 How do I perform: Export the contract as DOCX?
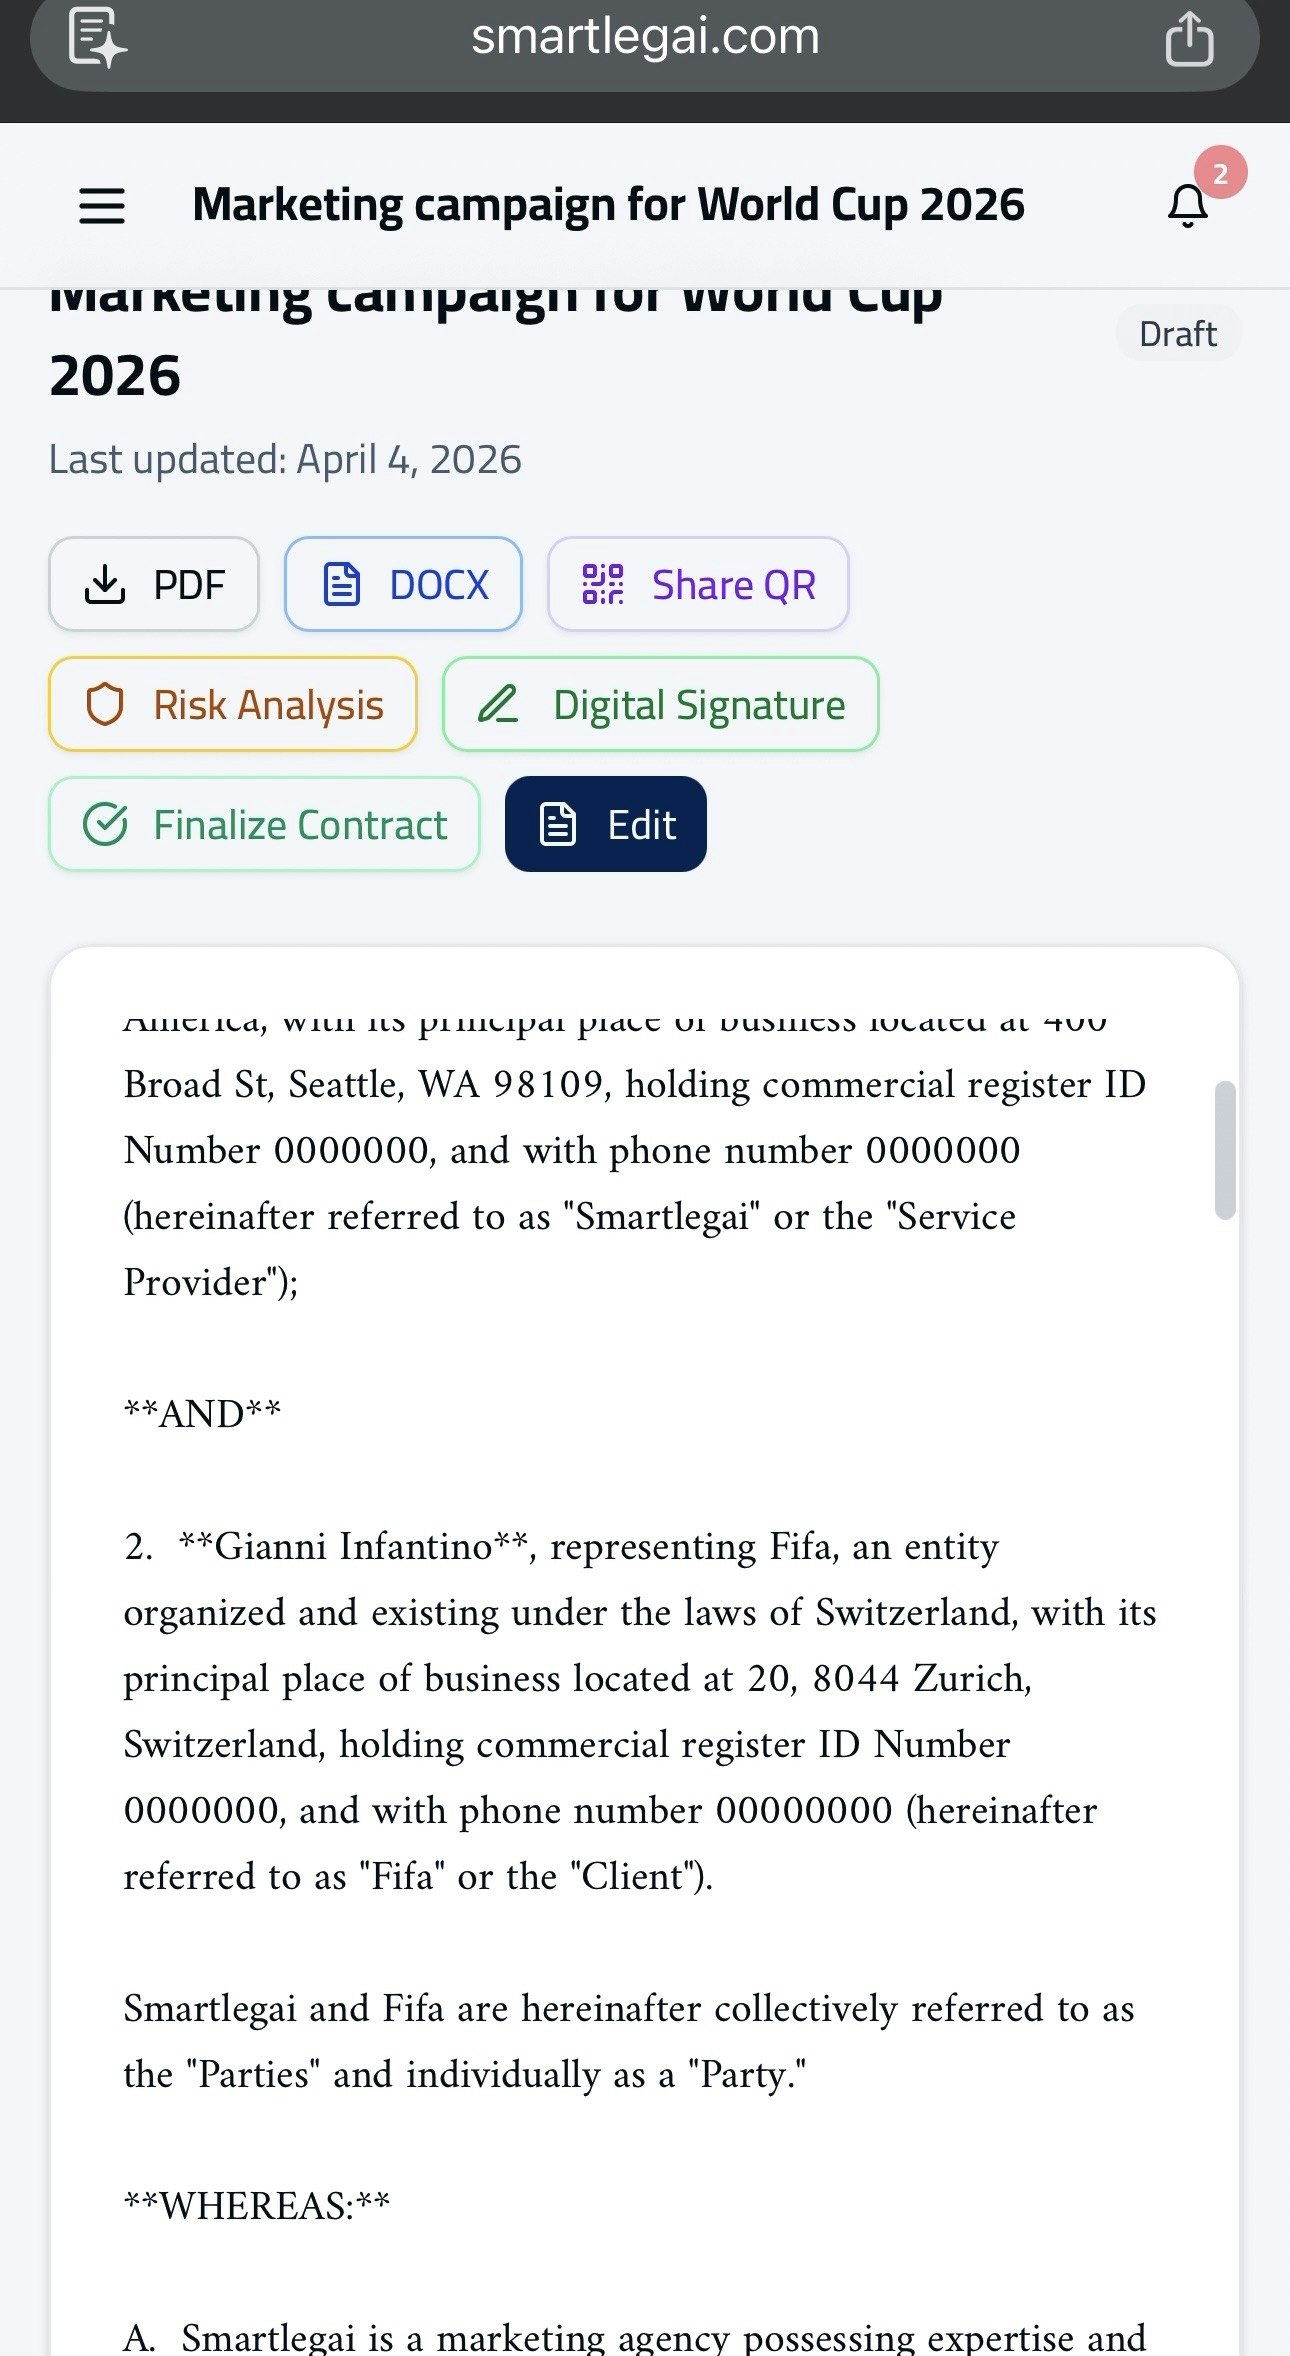(x=403, y=584)
